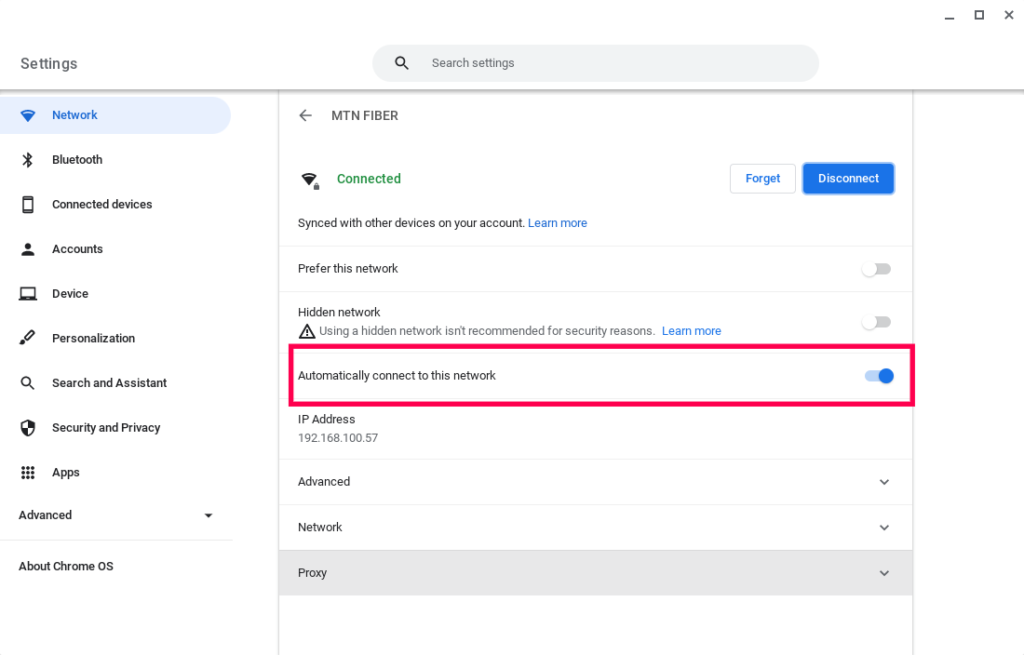
Task: Enable Prefer this network toggle
Action: 876,269
